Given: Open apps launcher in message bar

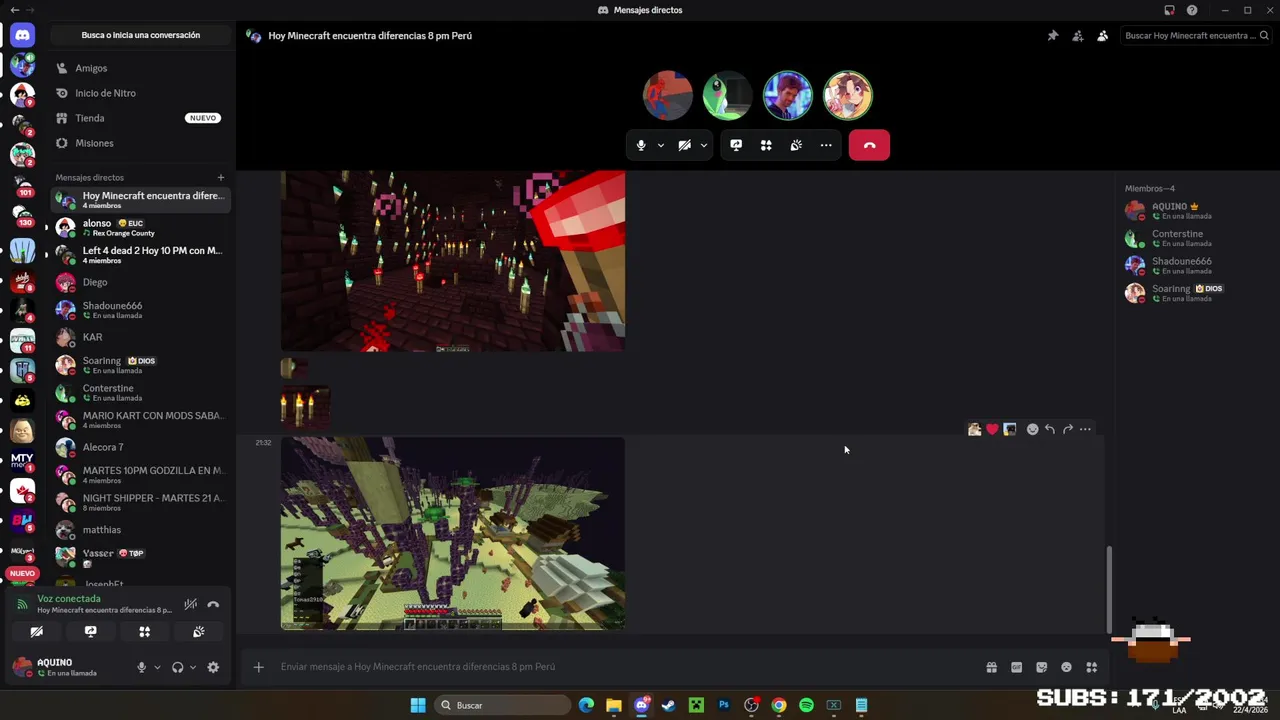Looking at the screenshot, I should pyautogui.click(x=1091, y=667).
